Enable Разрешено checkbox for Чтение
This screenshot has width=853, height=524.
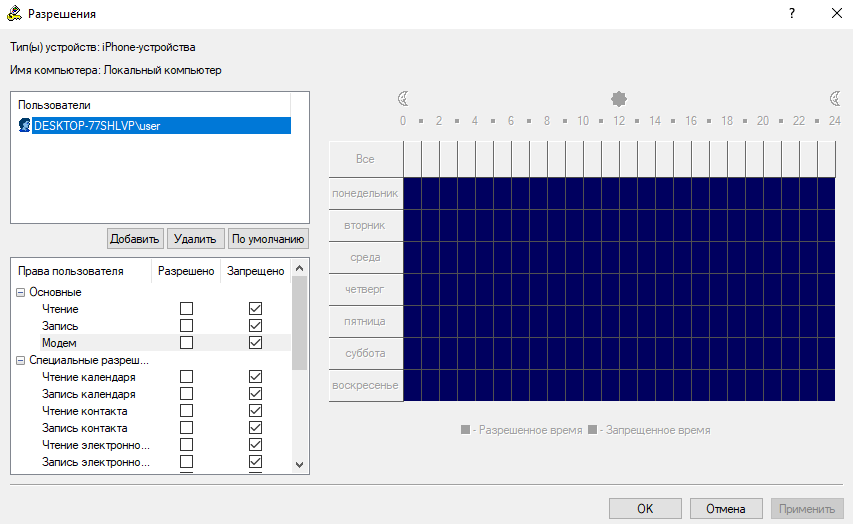tap(186, 309)
